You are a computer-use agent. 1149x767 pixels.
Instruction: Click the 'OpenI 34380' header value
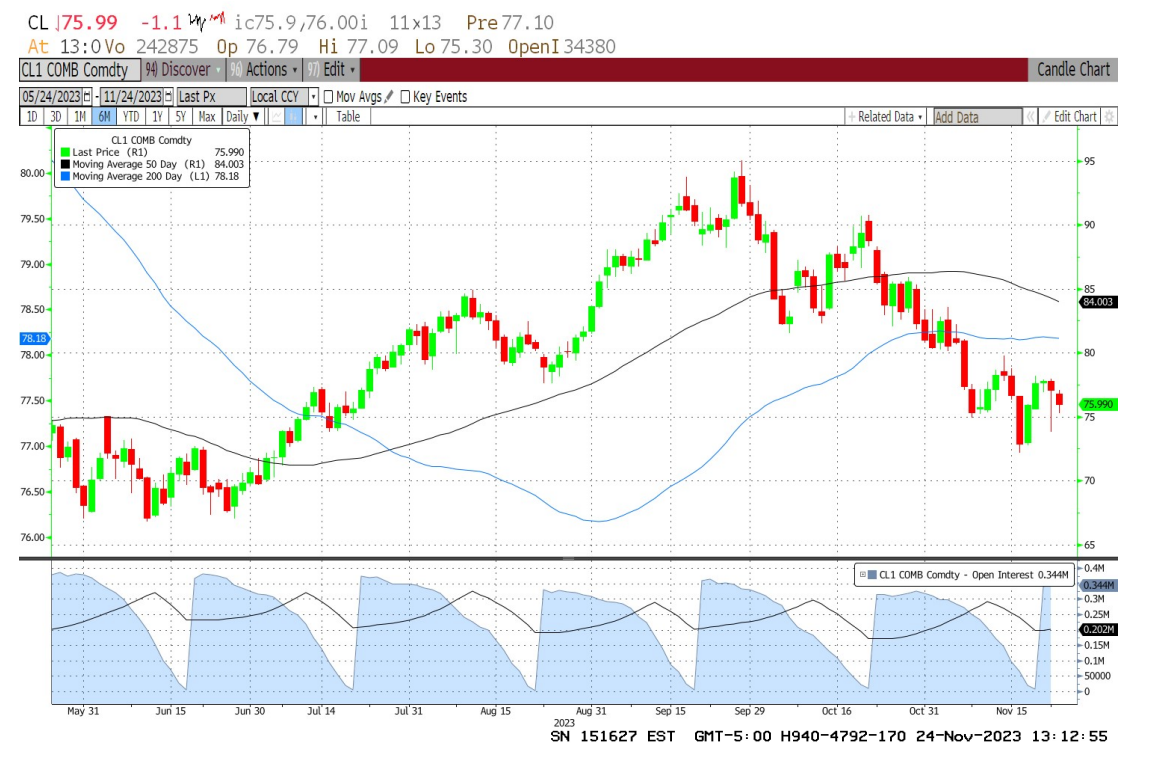pos(561,47)
